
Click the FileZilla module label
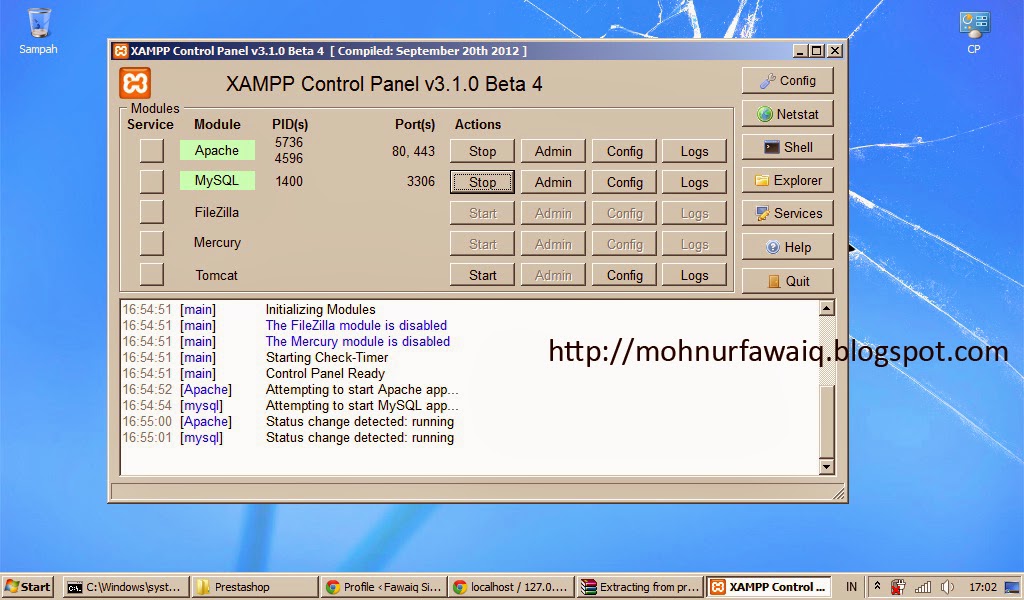(x=217, y=212)
